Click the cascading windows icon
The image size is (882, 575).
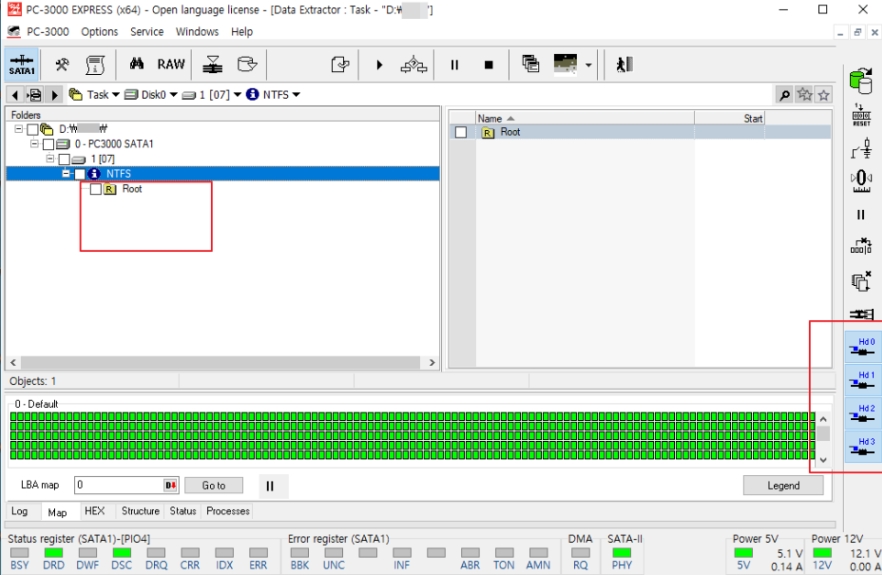530,64
